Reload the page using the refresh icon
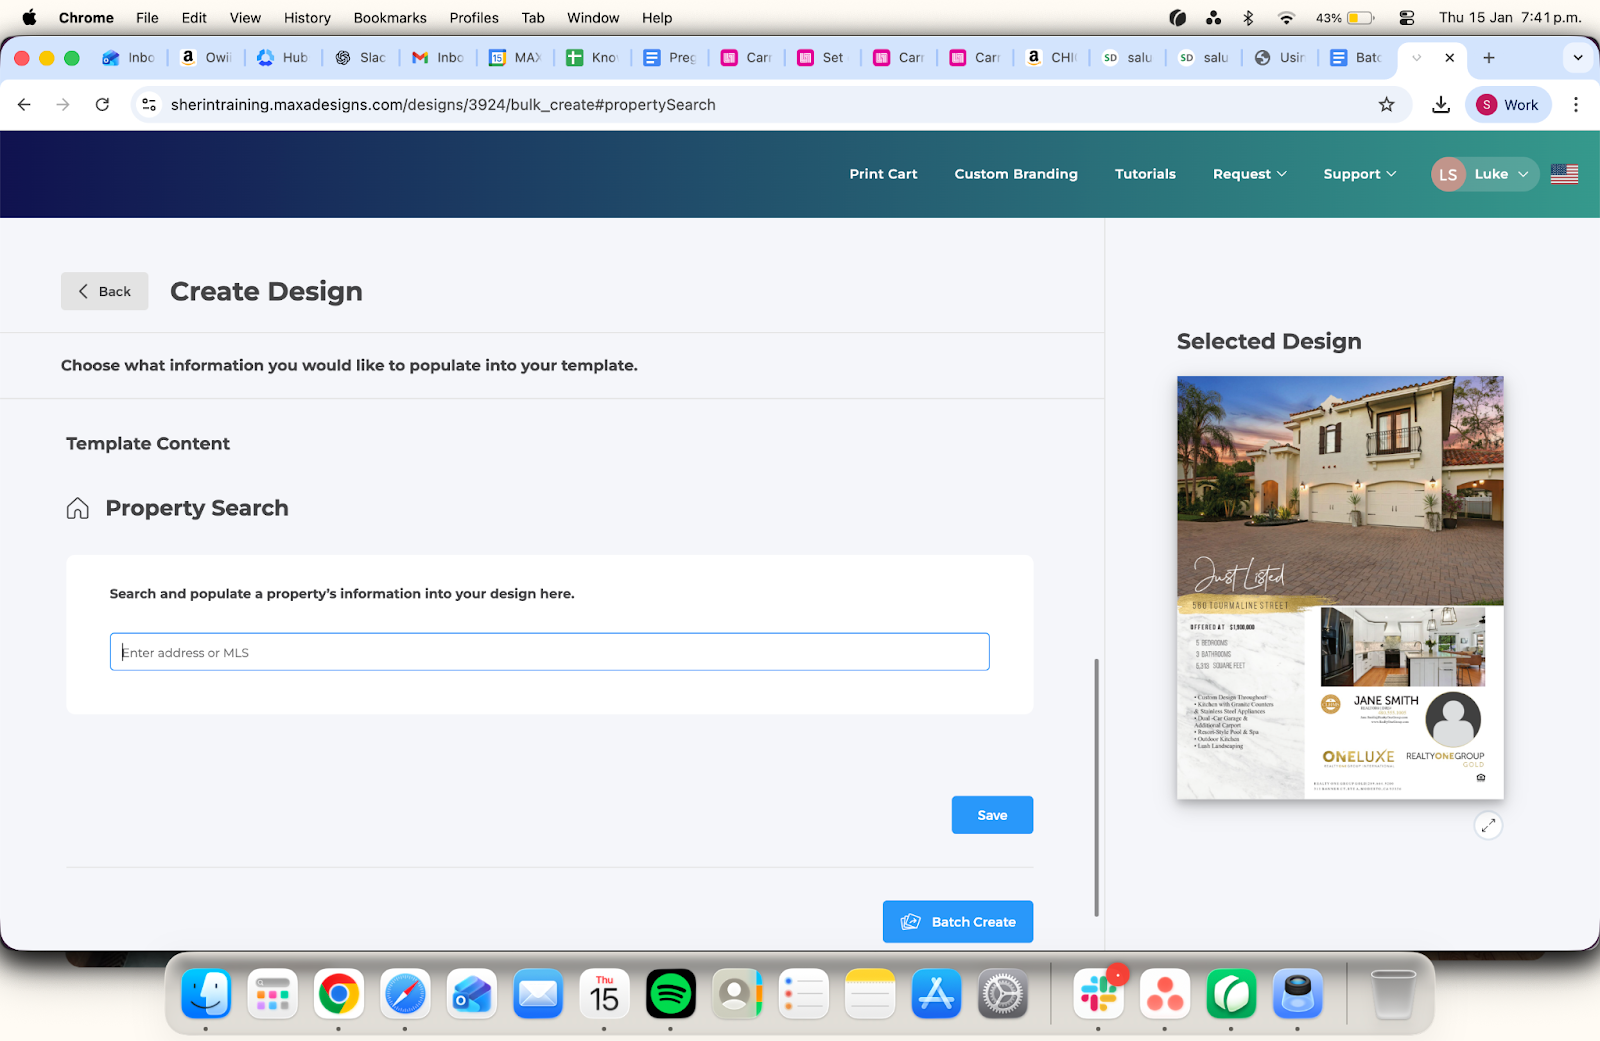1600x1041 pixels. click(102, 105)
